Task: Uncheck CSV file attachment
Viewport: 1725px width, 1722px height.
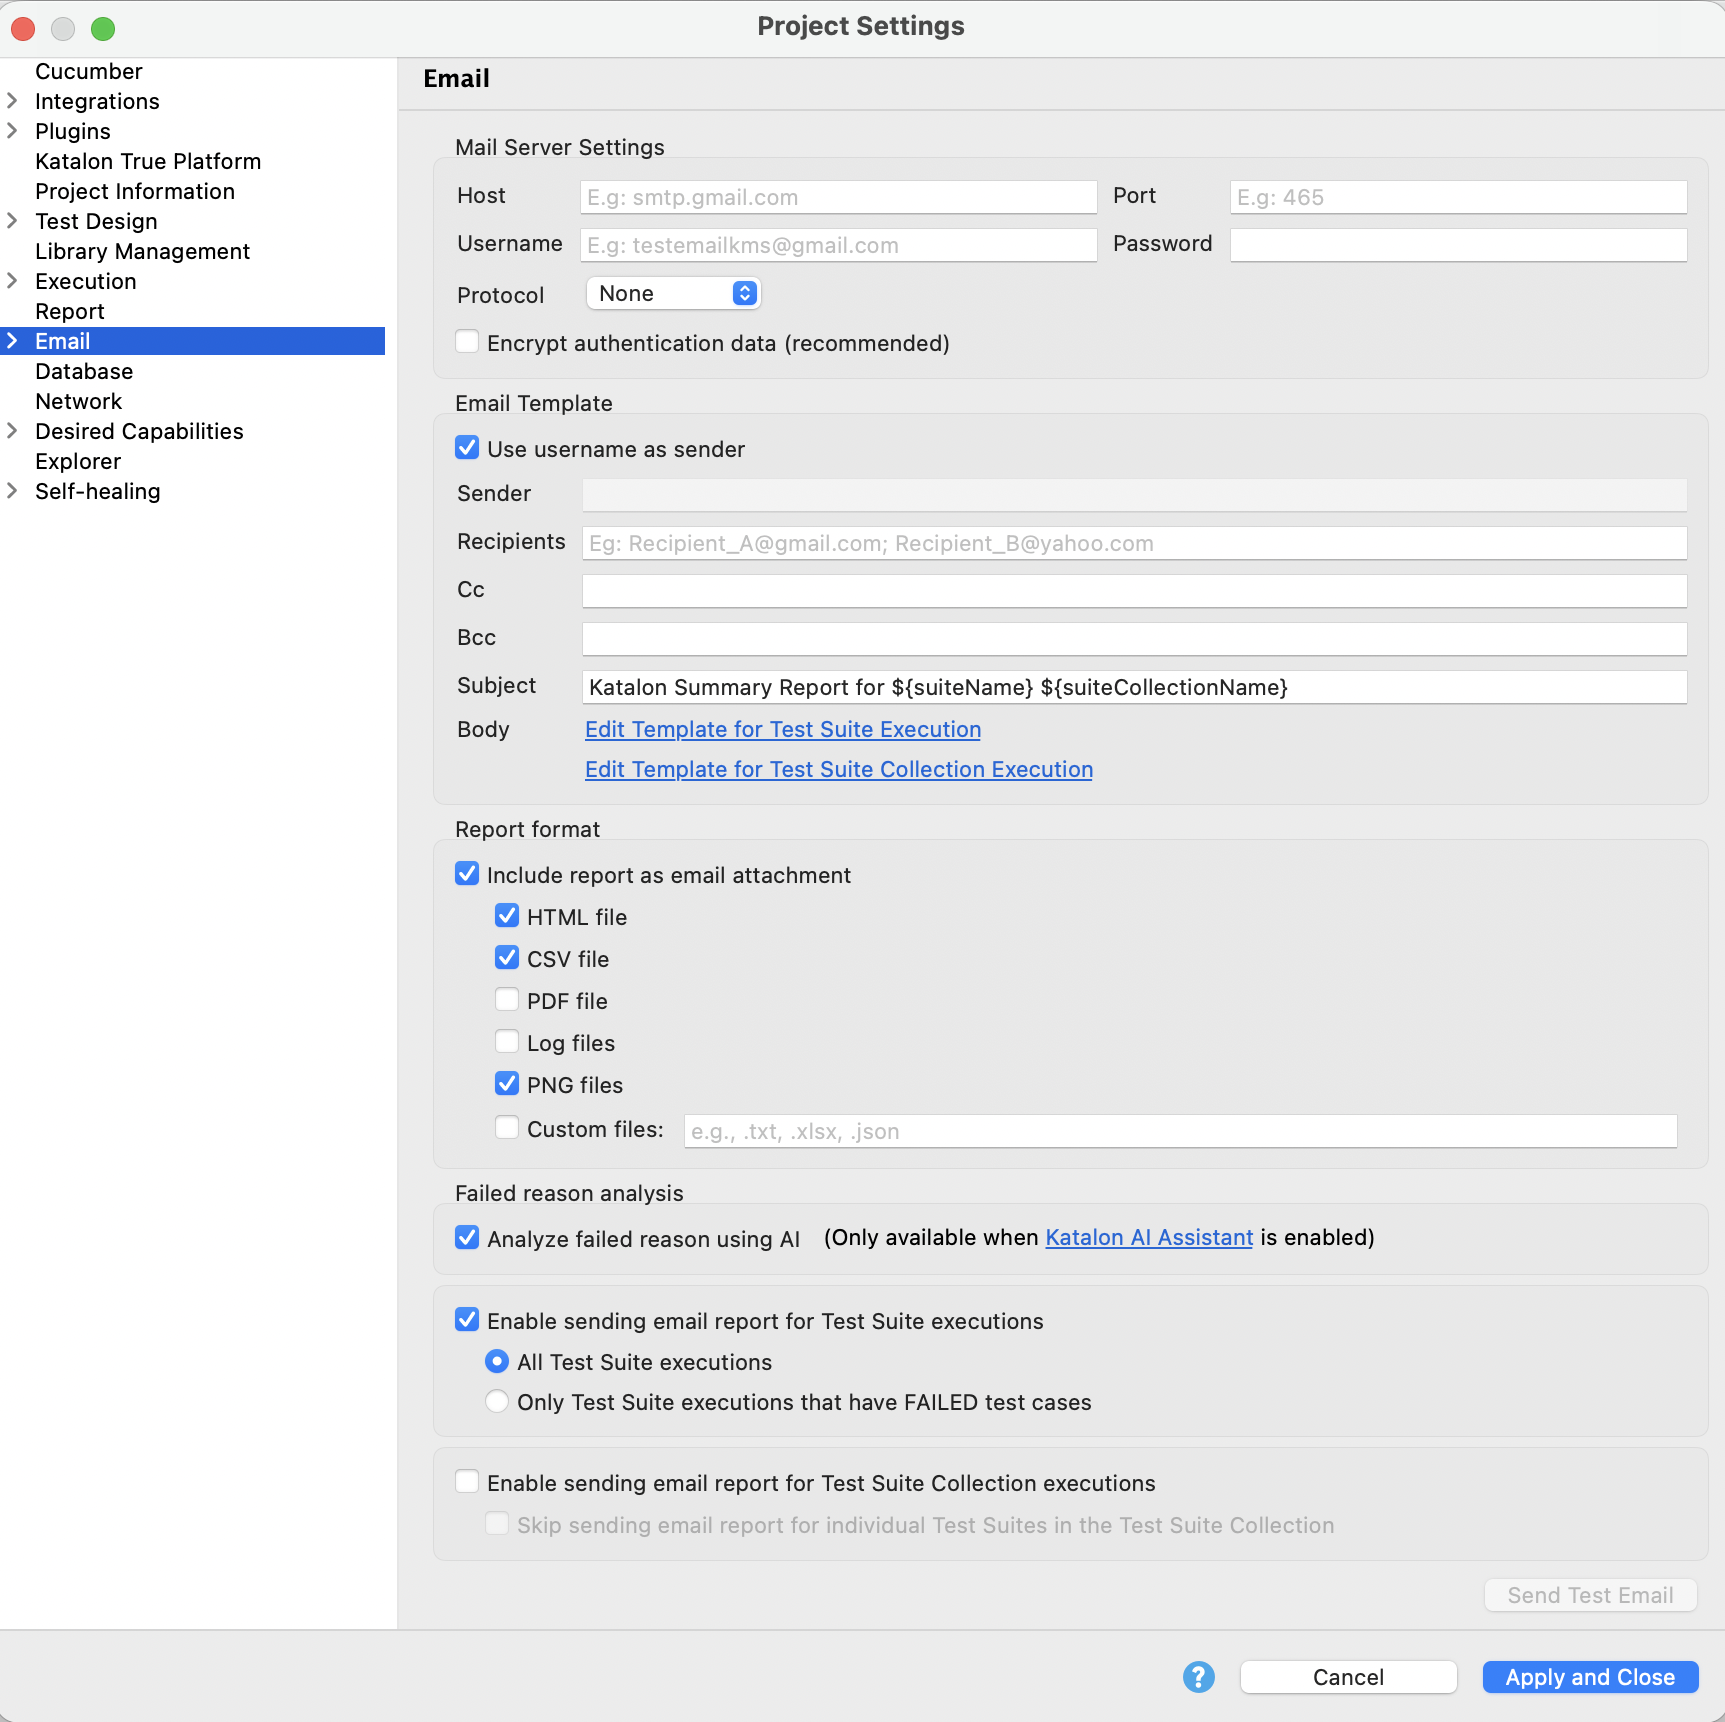Action: (507, 958)
